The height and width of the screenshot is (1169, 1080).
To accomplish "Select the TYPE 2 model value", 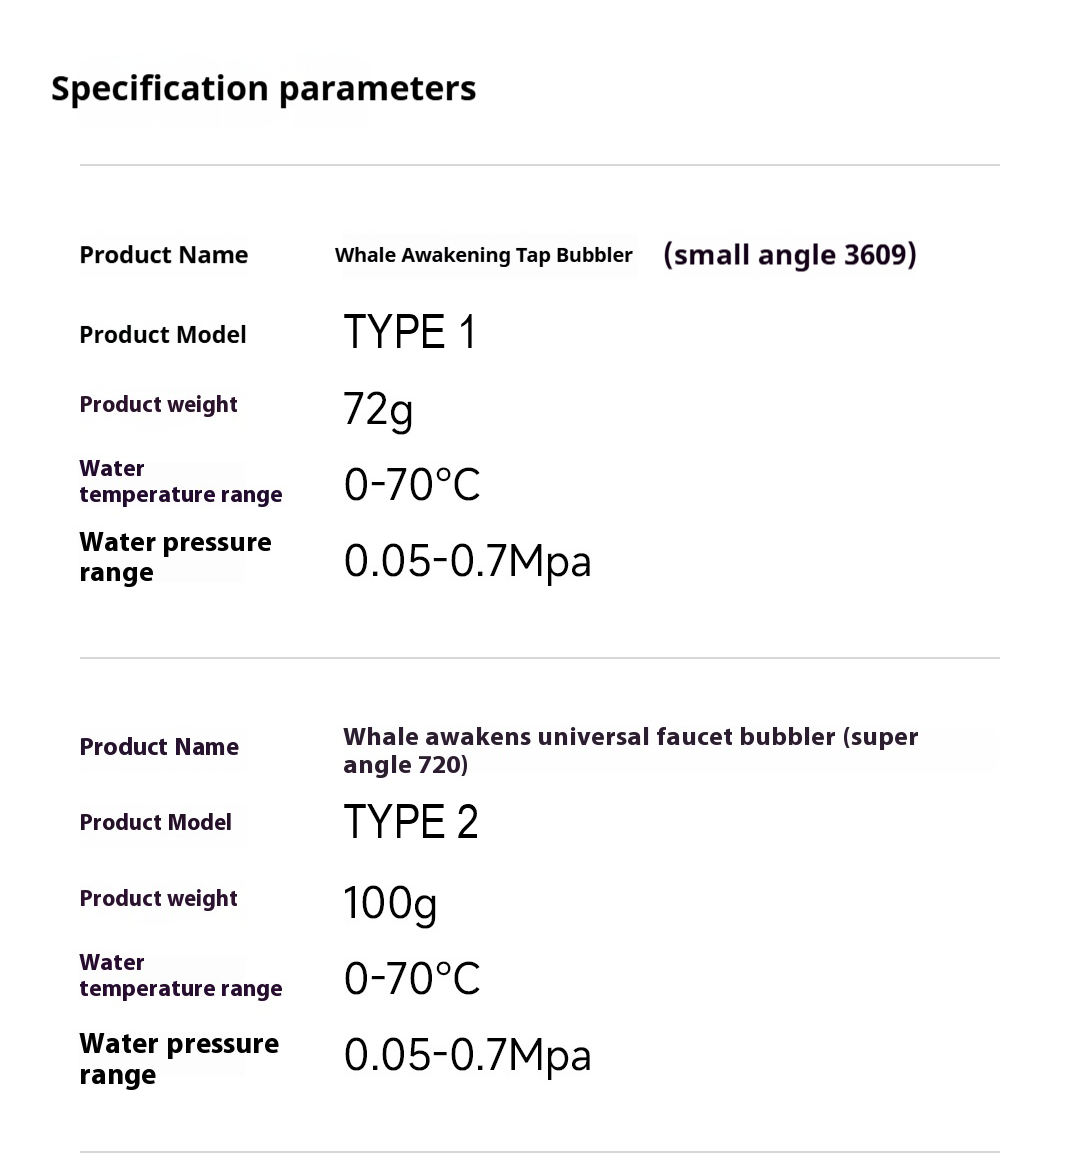I will tap(411, 822).
